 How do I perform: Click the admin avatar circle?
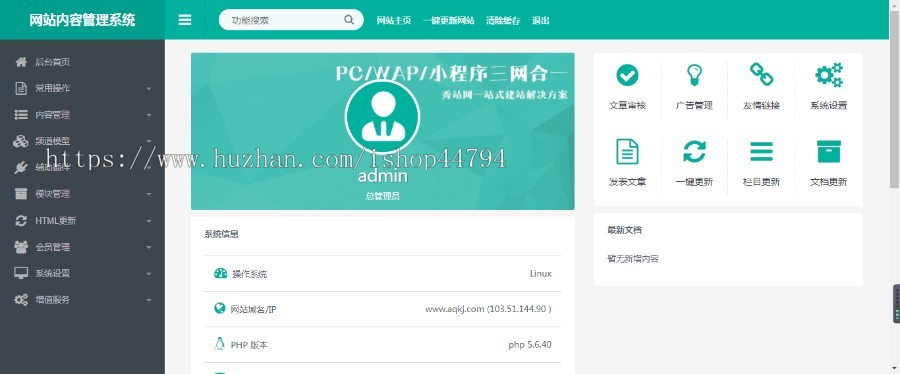click(x=382, y=116)
